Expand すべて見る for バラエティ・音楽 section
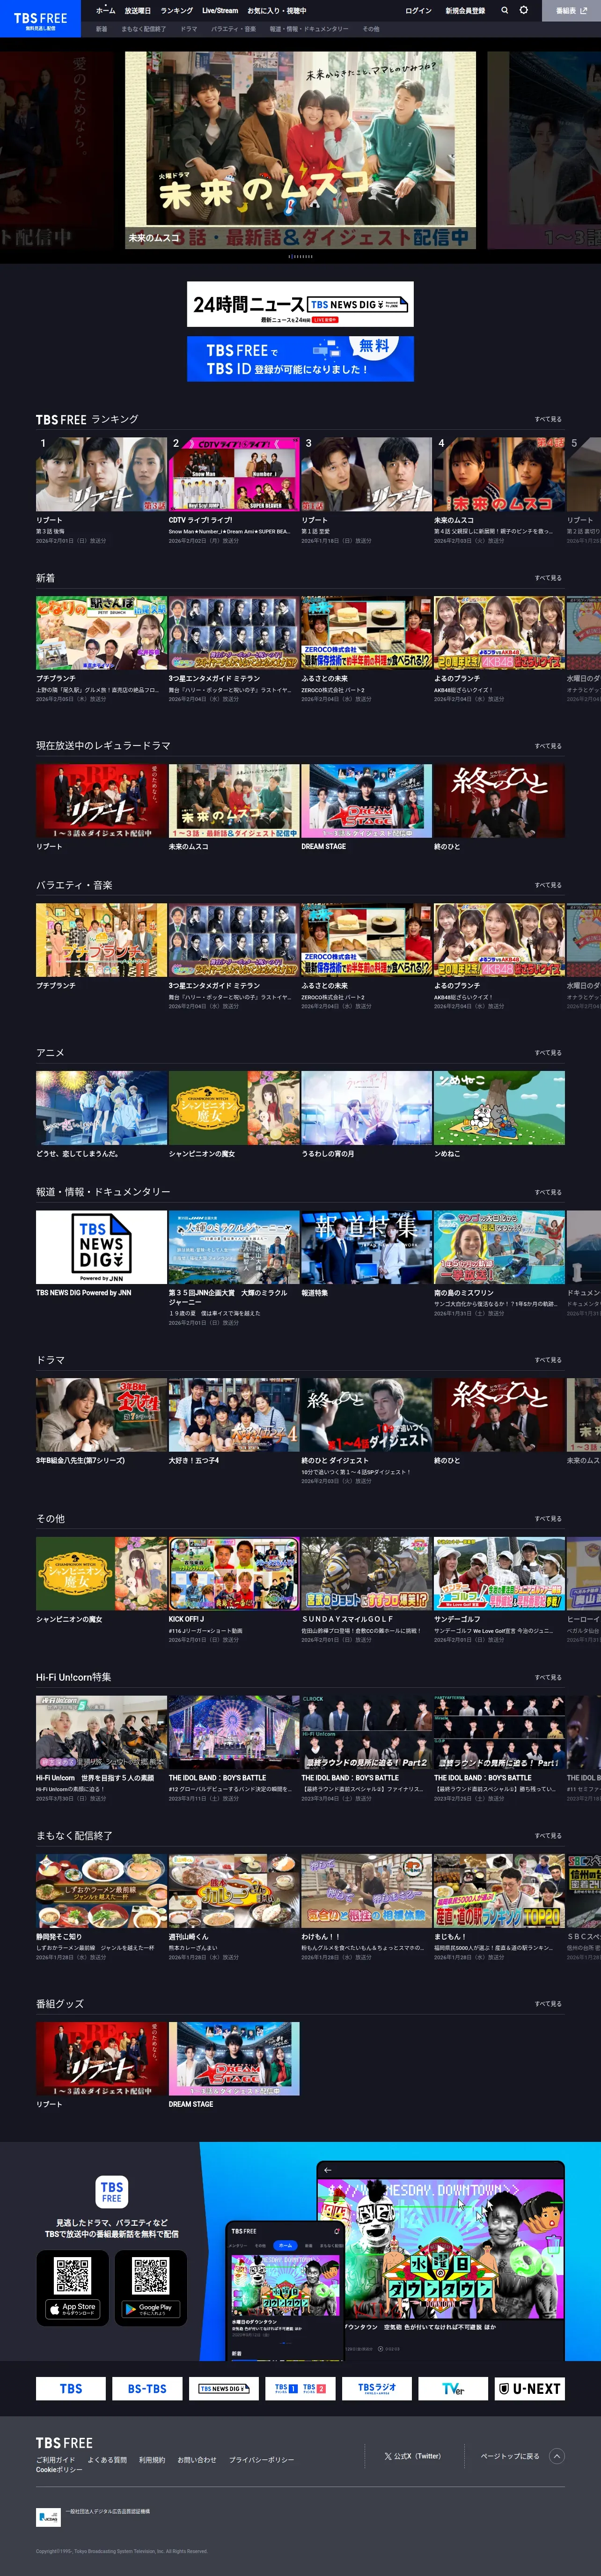This screenshot has width=601, height=2576. (x=548, y=885)
